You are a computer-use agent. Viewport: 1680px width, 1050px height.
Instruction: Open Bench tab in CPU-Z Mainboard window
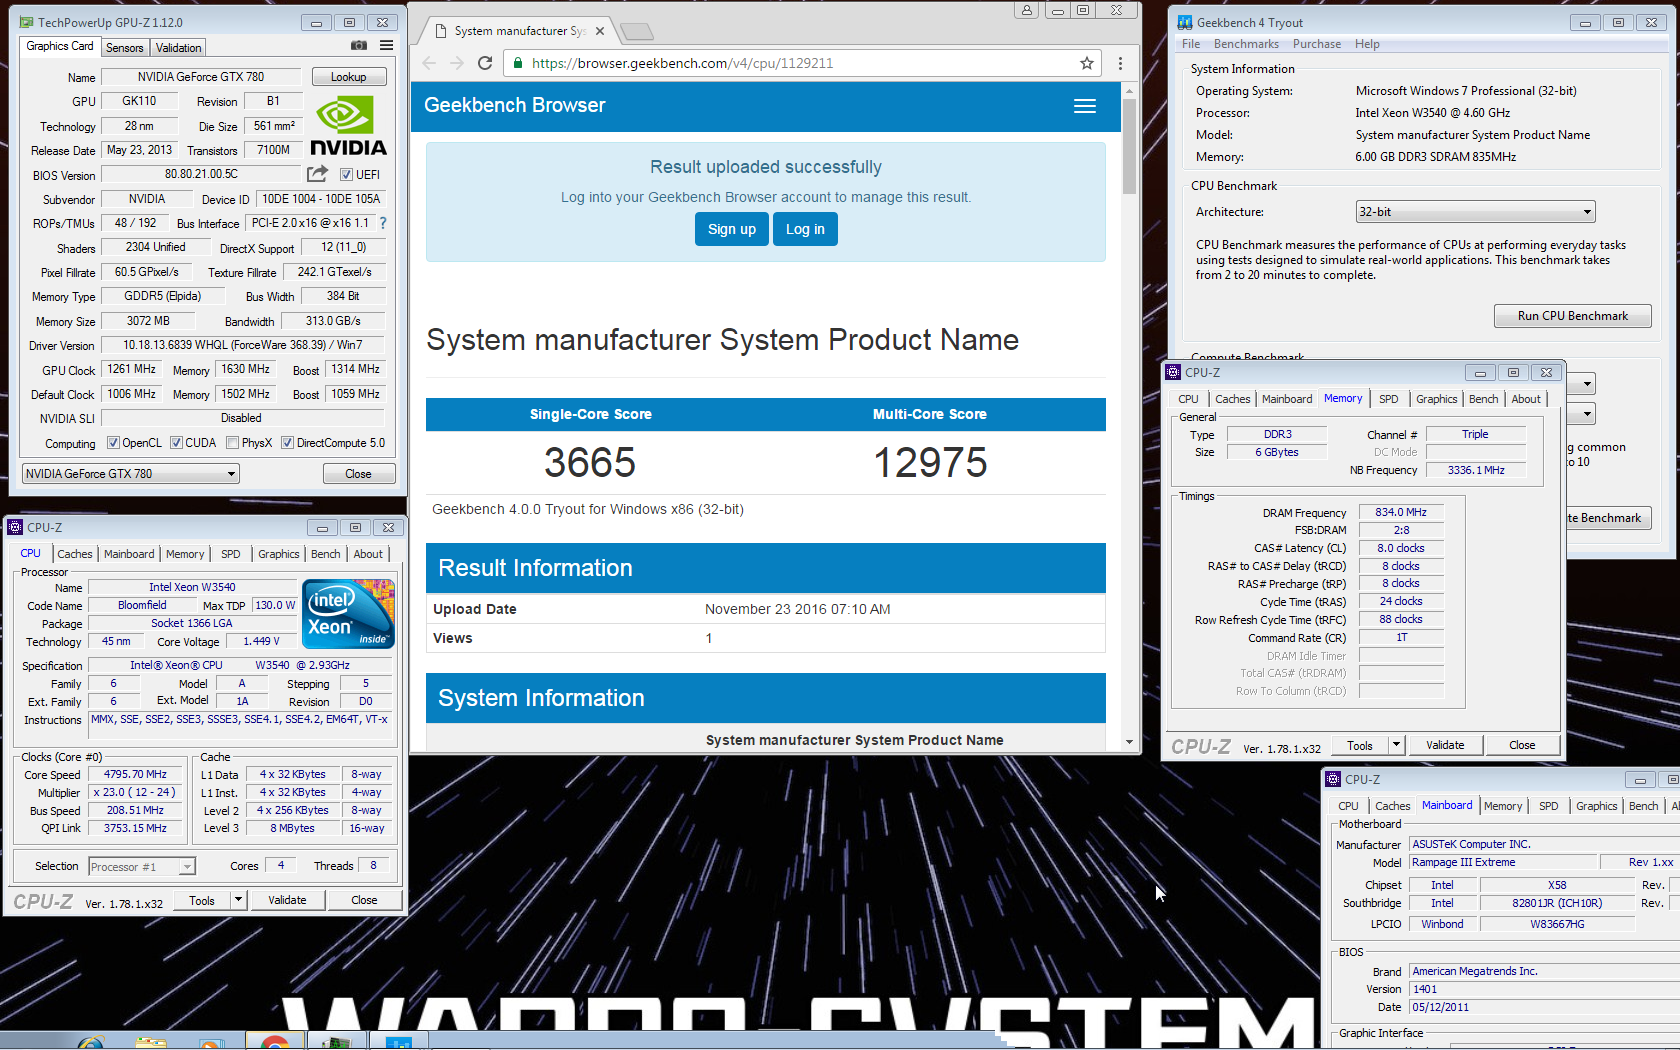click(x=1643, y=806)
